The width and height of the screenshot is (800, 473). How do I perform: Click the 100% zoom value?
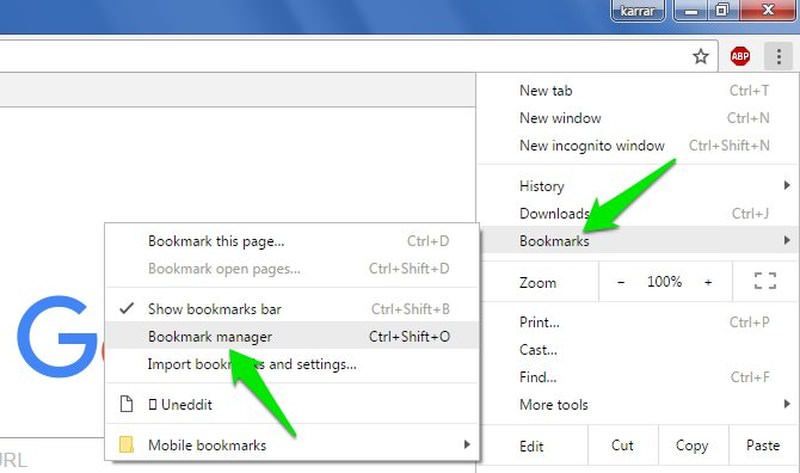coord(664,282)
